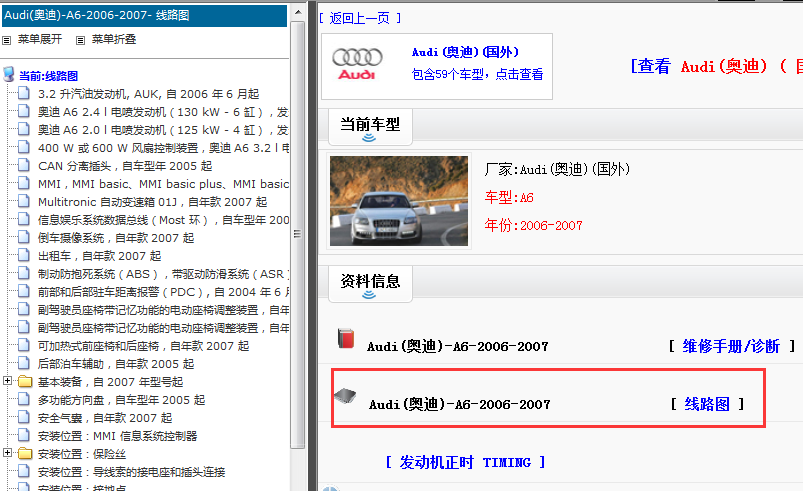This screenshot has width=803, height=491.
Task: Click folder icon of 基本装备，自 2007 年型号起
Action: click(x=25, y=381)
